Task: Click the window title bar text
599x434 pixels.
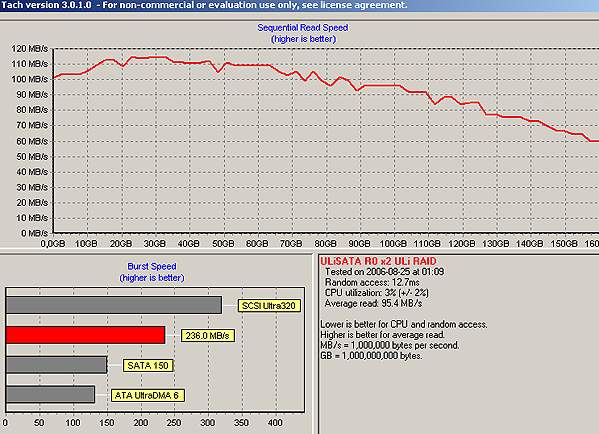Action: coord(204,5)
